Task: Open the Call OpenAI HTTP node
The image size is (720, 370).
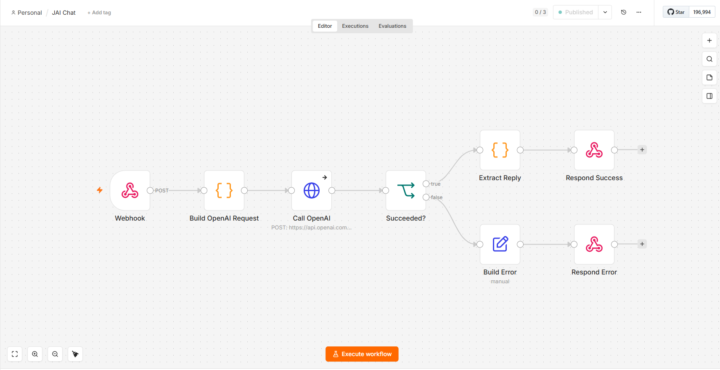Action: [311, 191]
